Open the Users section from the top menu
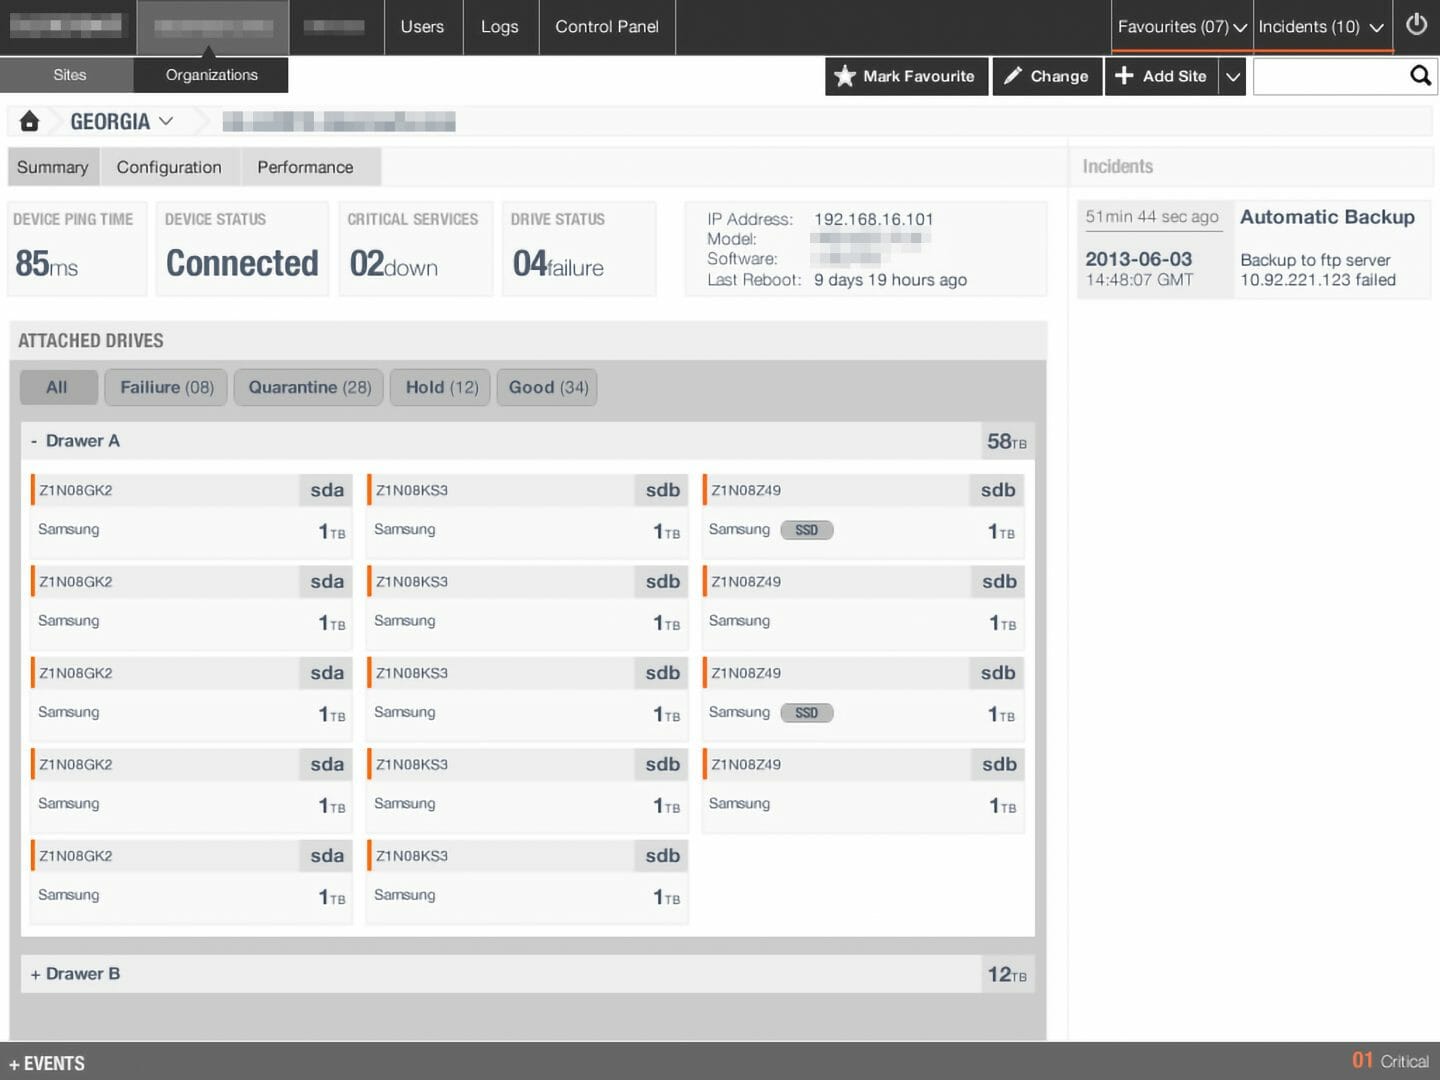1440x1080 pixels. pos(423,27)
